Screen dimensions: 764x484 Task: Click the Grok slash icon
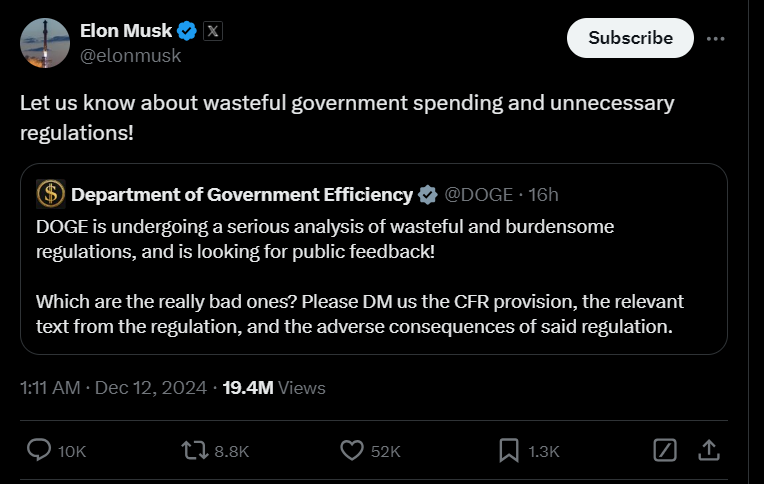click(665, 451)
